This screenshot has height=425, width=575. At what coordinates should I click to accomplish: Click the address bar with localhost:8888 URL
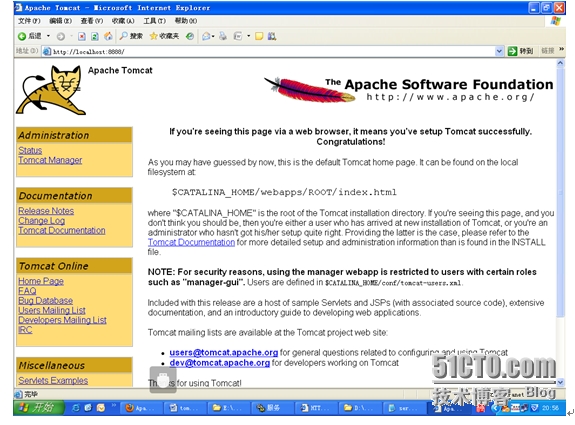pyautogui.click(x=272, y=51)
